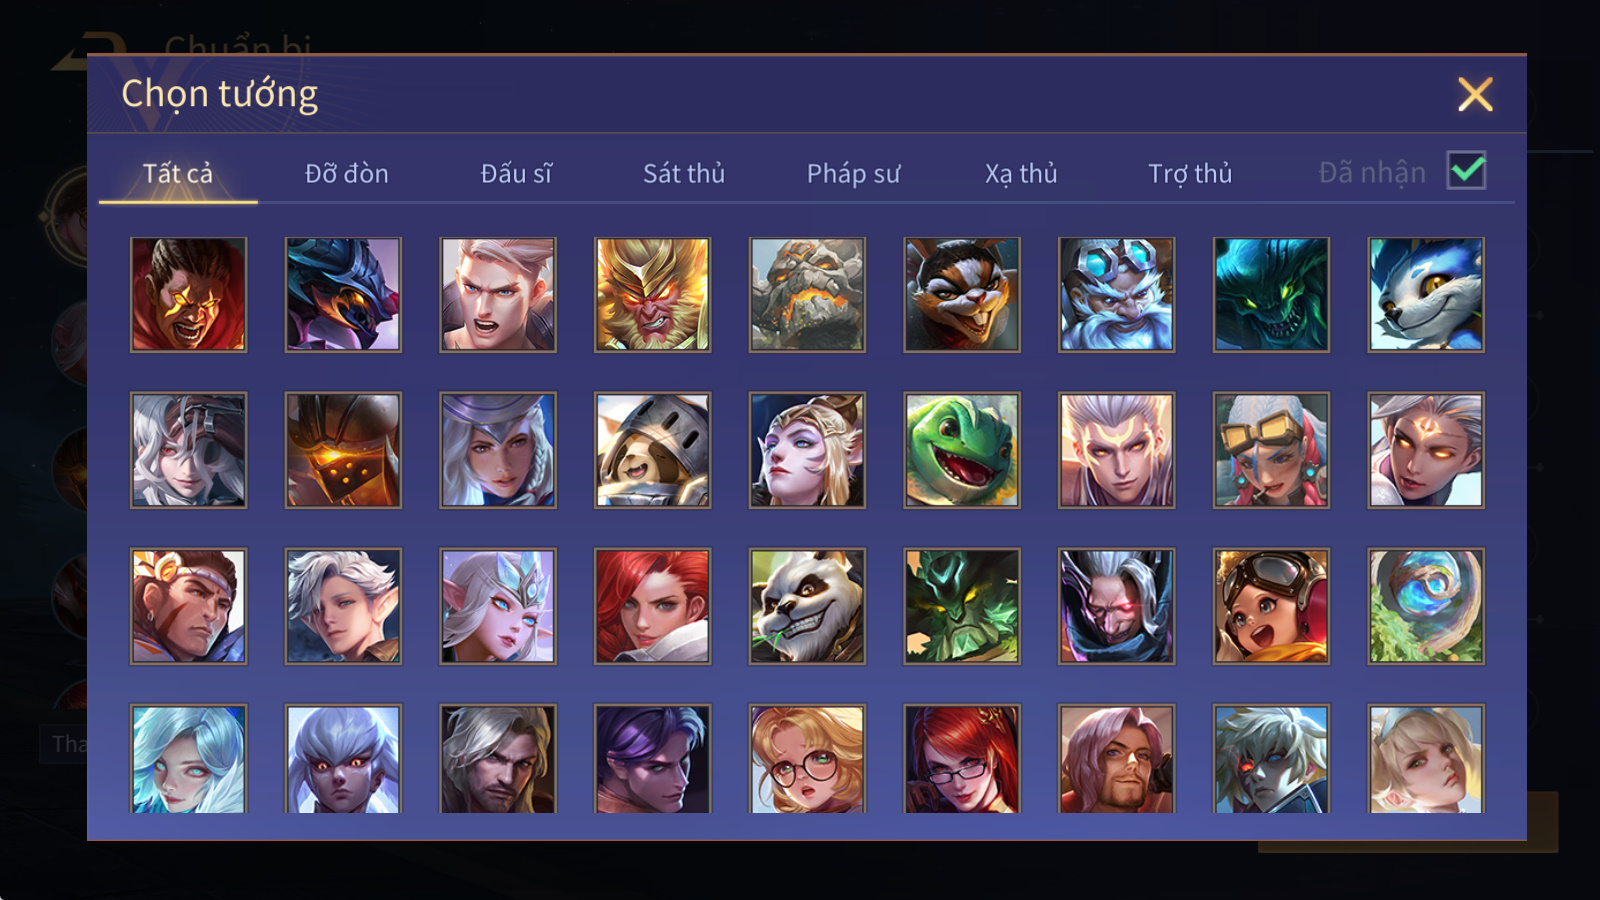Select the girl with aviator goggles portrait

[x=1271, y=606]
